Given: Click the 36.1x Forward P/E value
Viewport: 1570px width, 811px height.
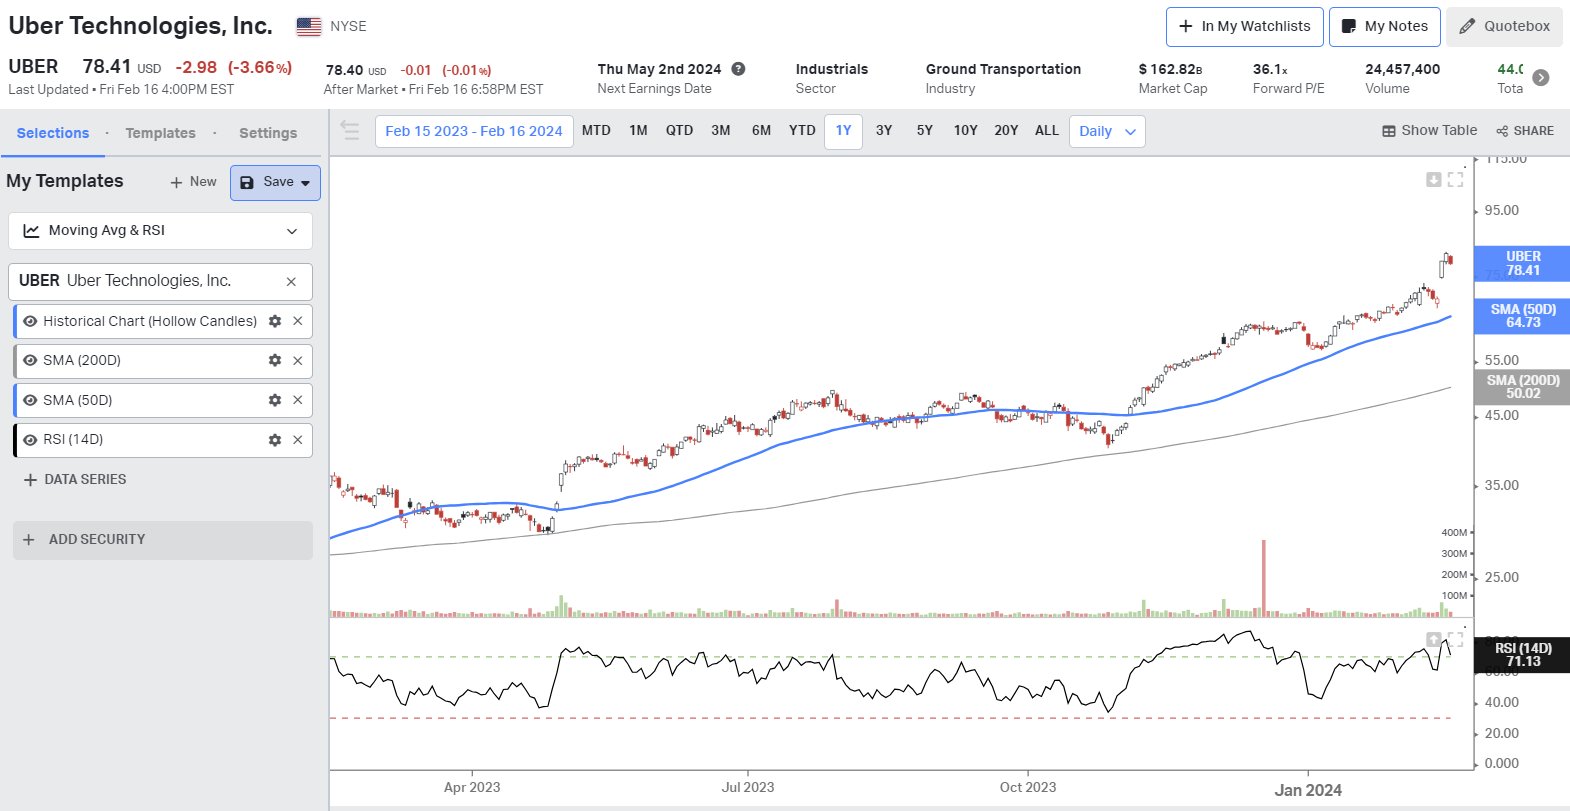Looking at the screenshot, I should pyautogui.click(x=1270, y=69).
